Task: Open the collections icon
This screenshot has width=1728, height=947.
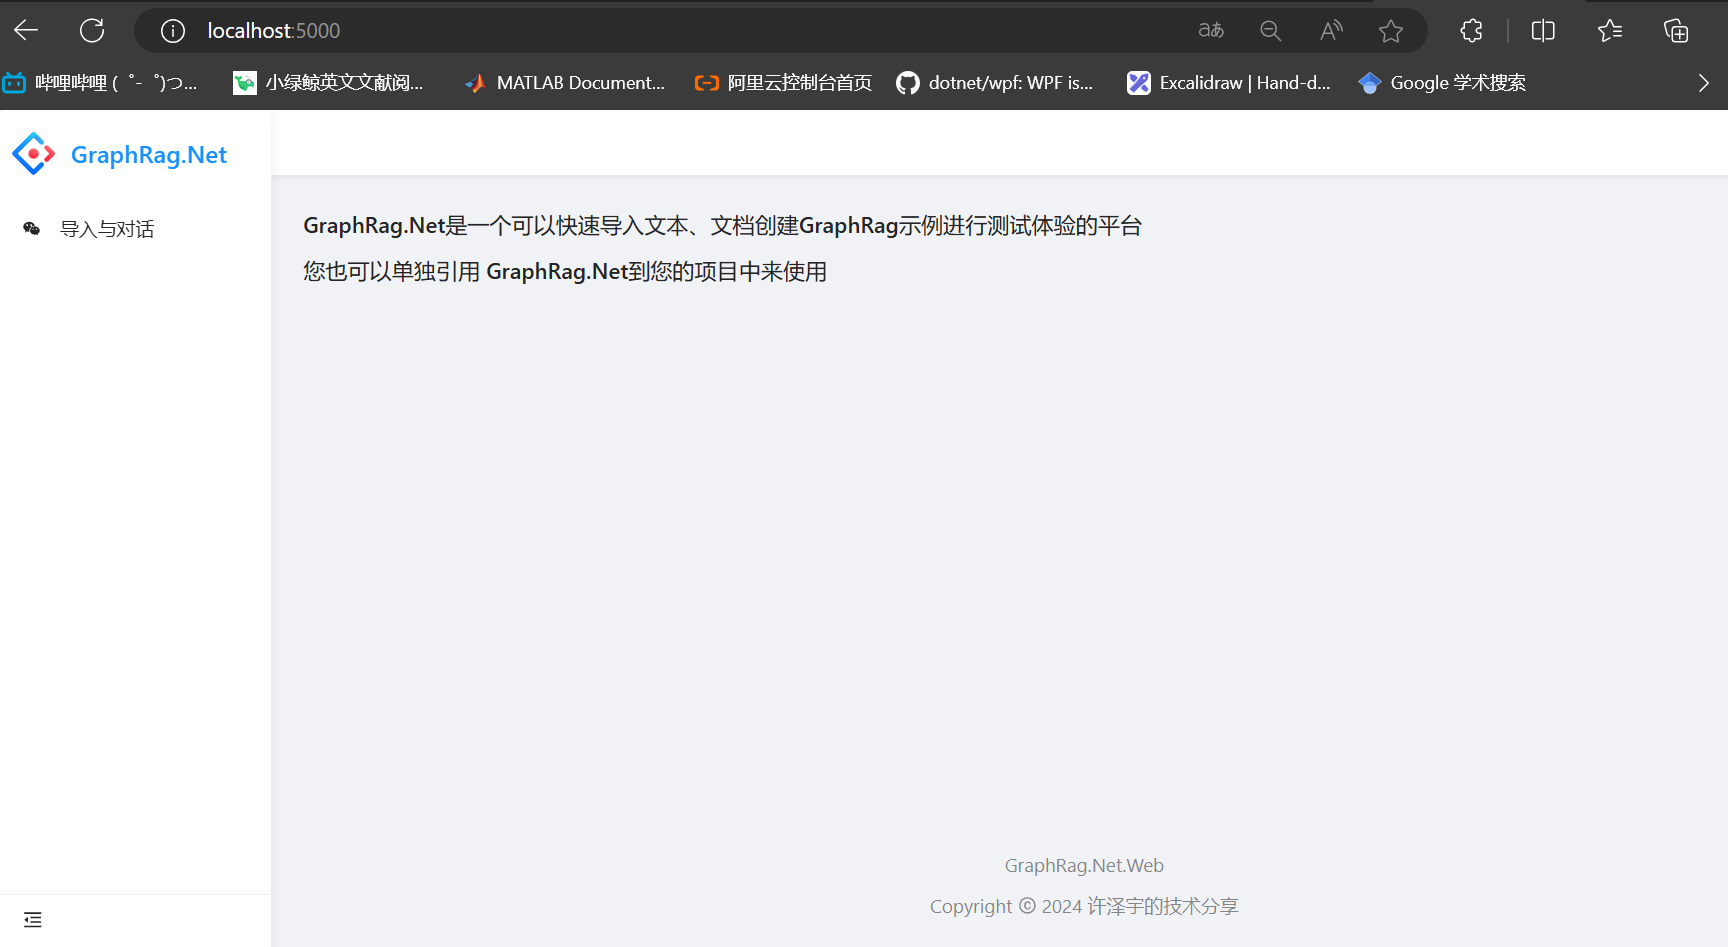Action: coord(1676,30)
